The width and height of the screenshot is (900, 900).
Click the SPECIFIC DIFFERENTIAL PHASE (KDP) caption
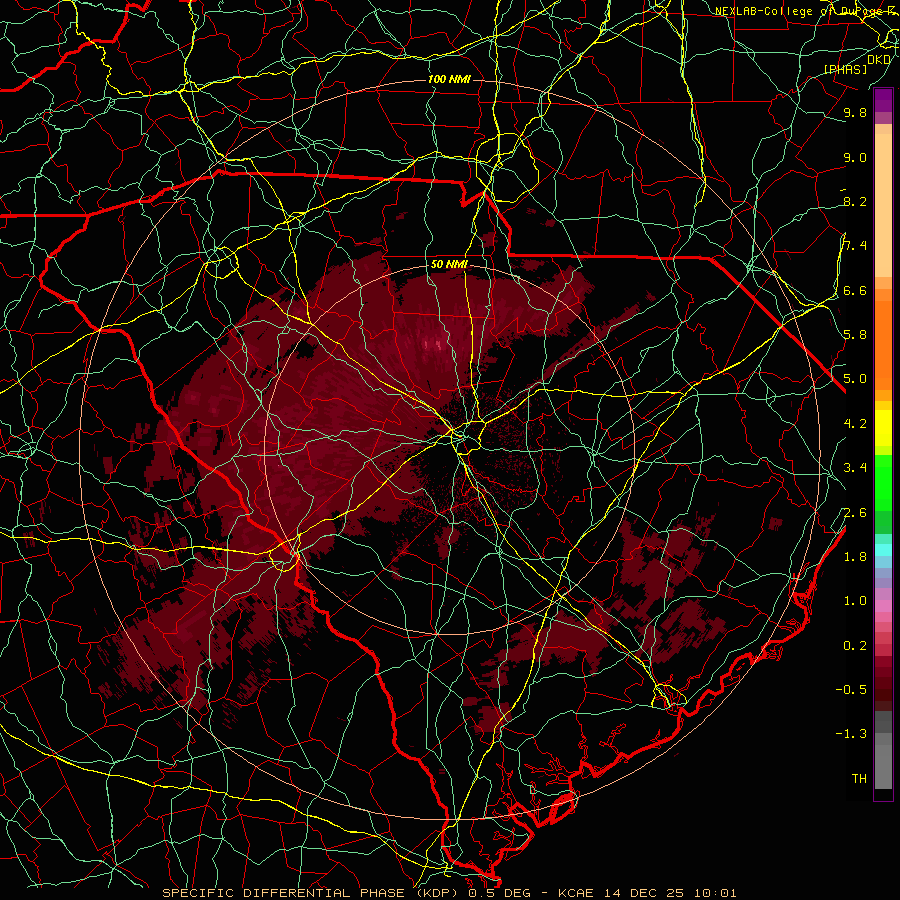[310, 893]
